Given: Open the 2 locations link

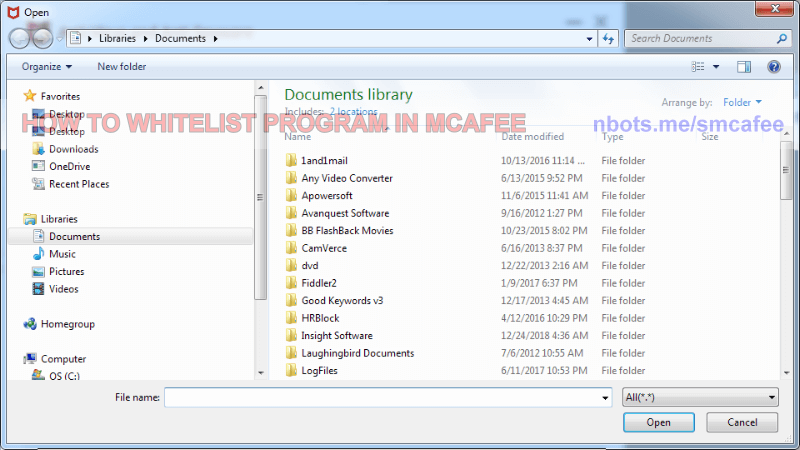Looking at the screenshot, I should [x=353, y=111].
